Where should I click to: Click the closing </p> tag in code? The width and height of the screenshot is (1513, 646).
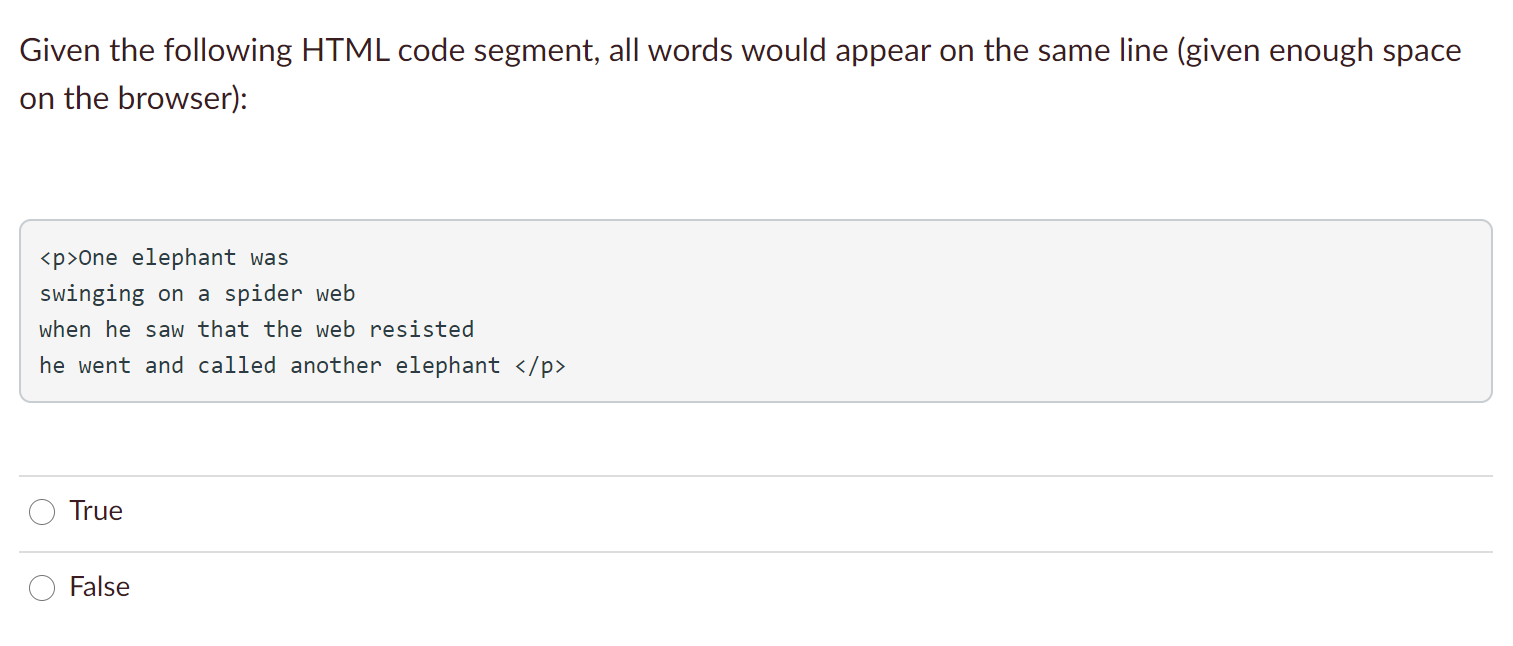pos(540,366)
